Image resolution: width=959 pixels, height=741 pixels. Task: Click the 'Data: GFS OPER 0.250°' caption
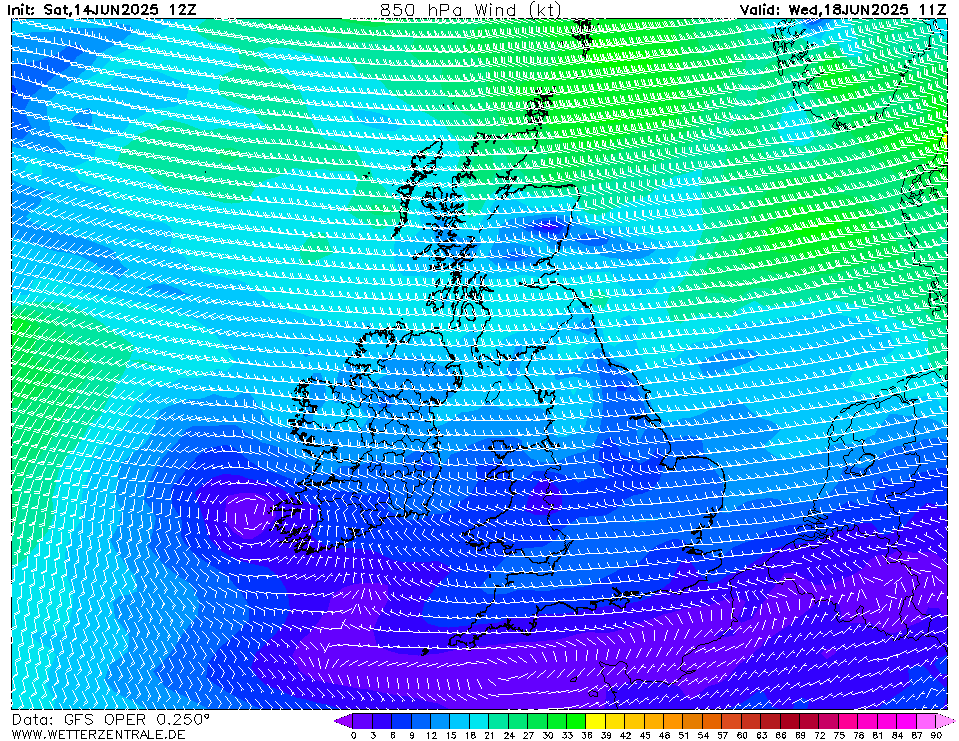click(111, 720)
